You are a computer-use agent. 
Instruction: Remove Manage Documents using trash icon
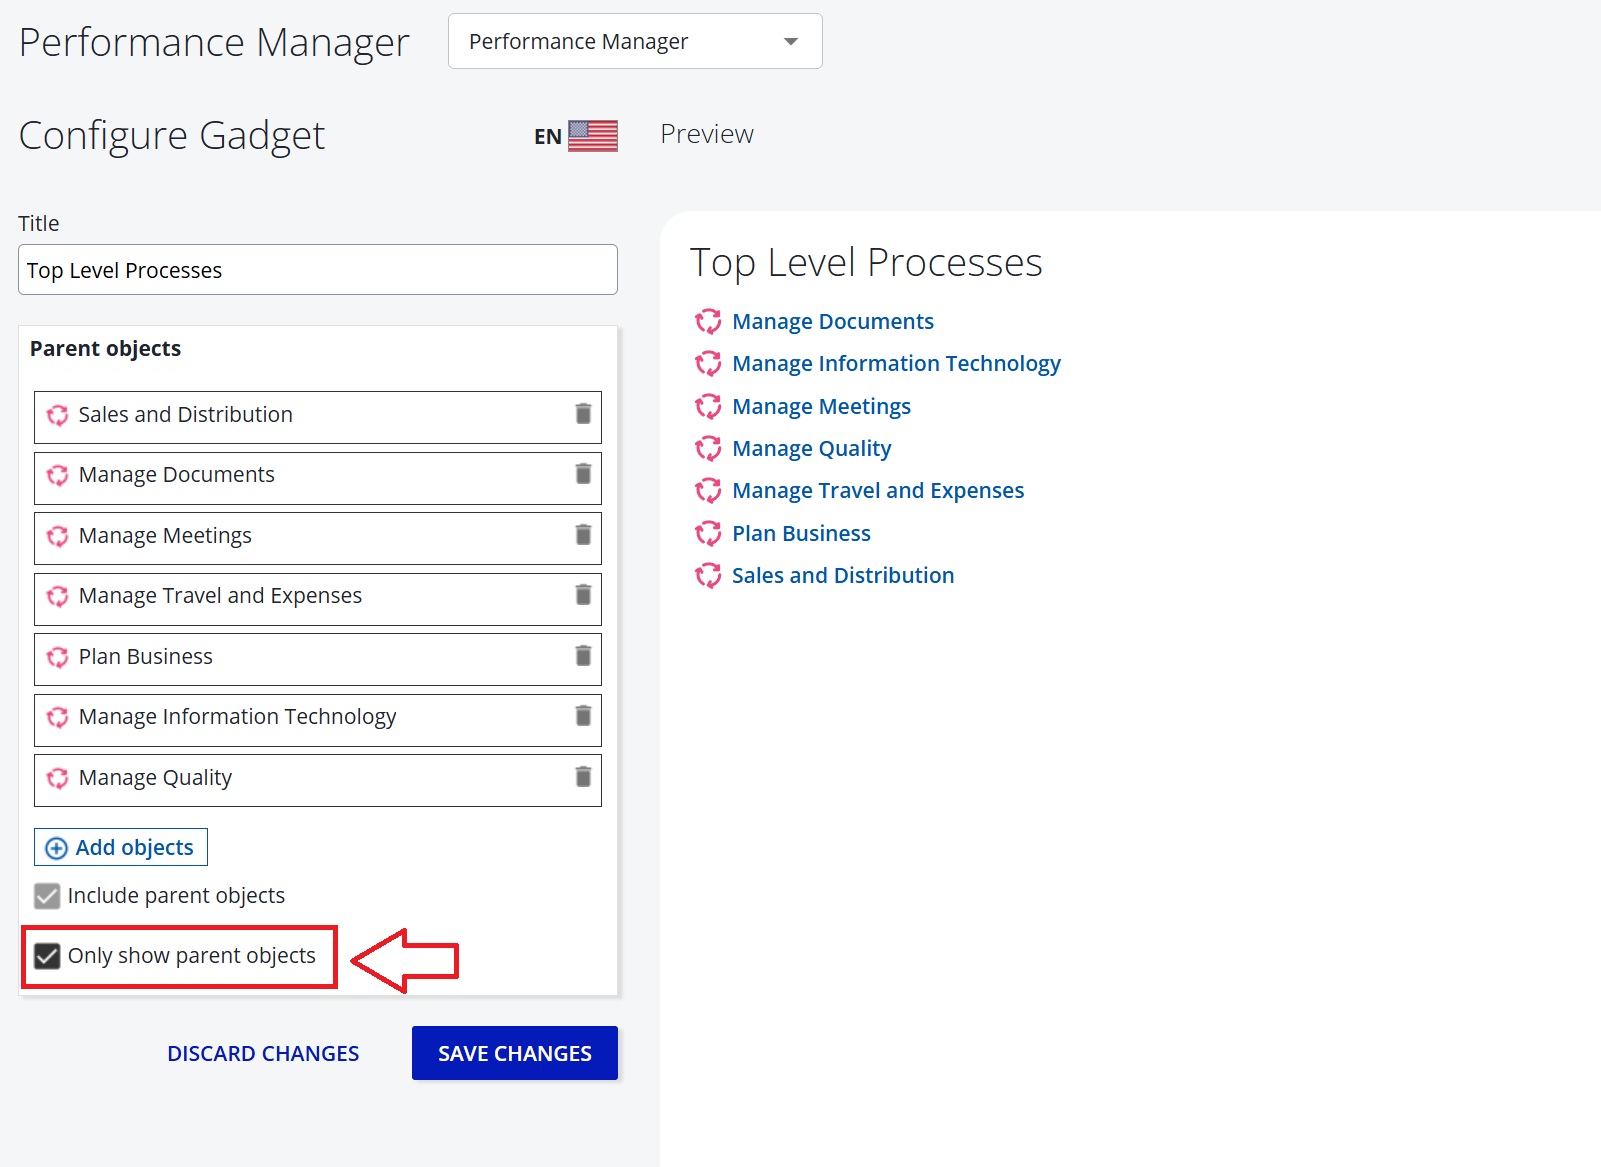(583, 474)
